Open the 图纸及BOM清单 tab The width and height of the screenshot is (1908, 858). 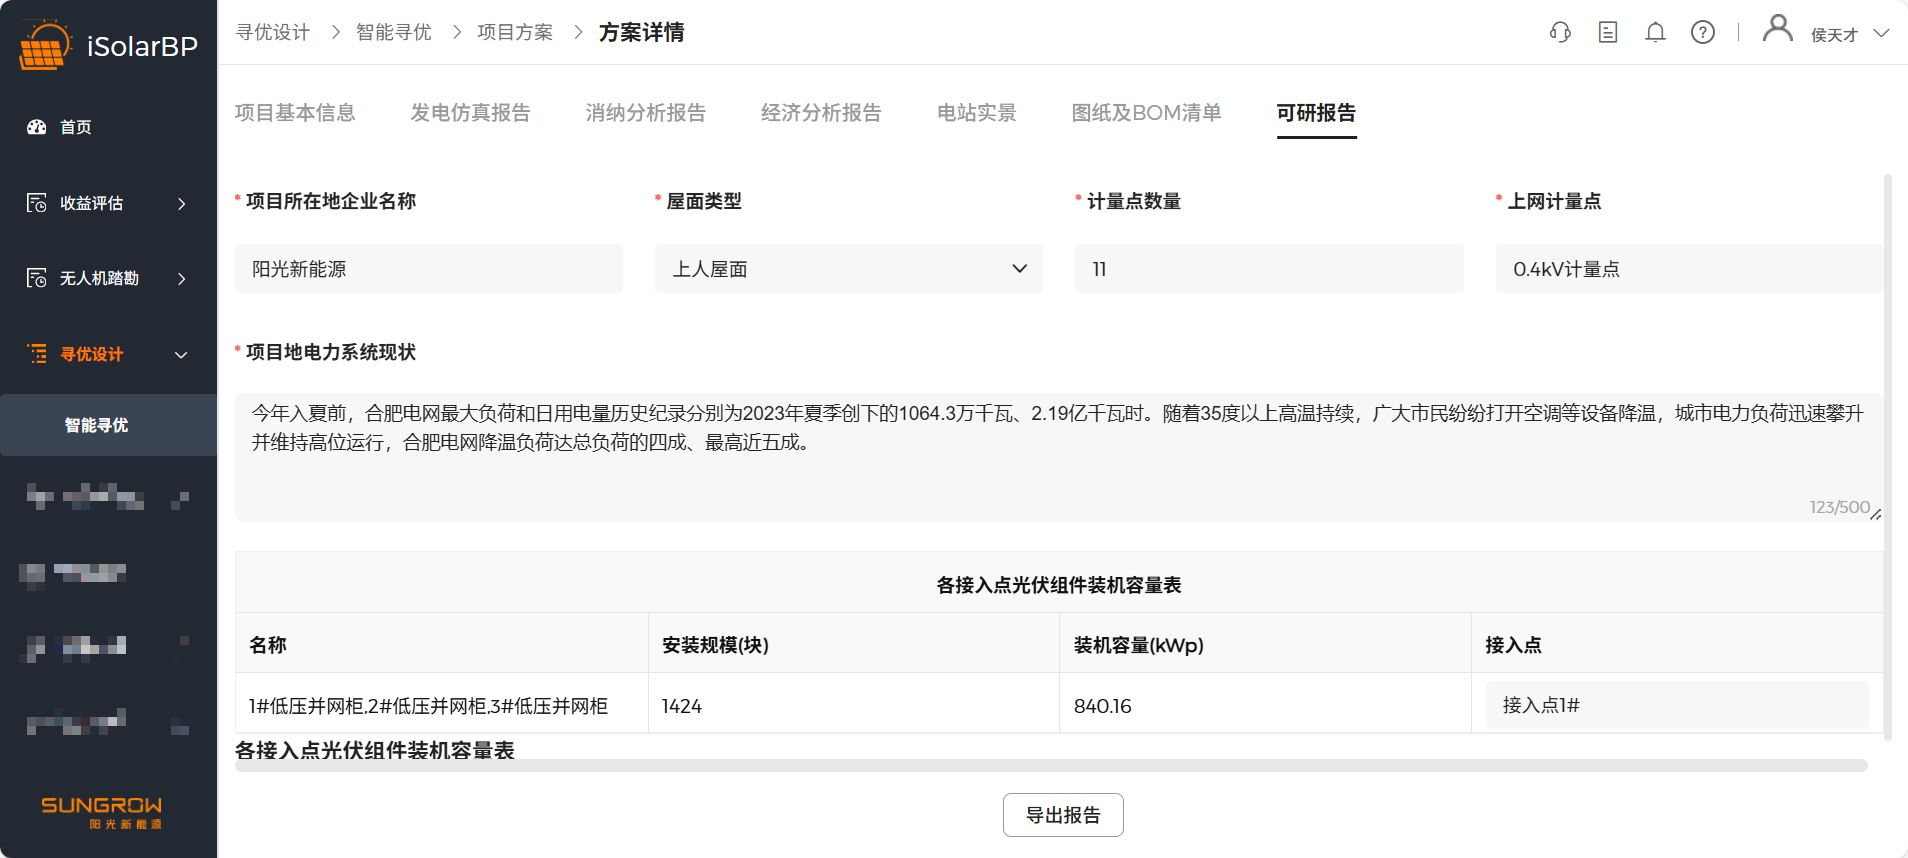pyautogui.click(x=1146, y=113)
